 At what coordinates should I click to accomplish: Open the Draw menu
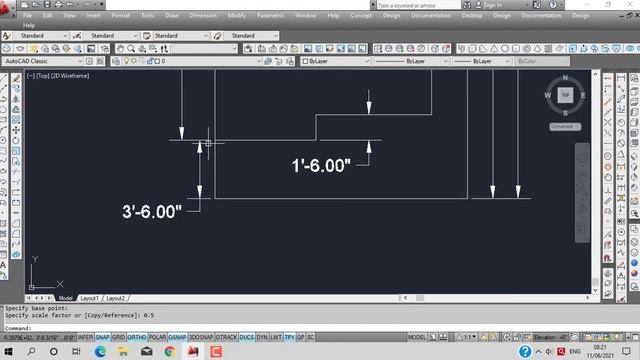(x=172, y=16)
